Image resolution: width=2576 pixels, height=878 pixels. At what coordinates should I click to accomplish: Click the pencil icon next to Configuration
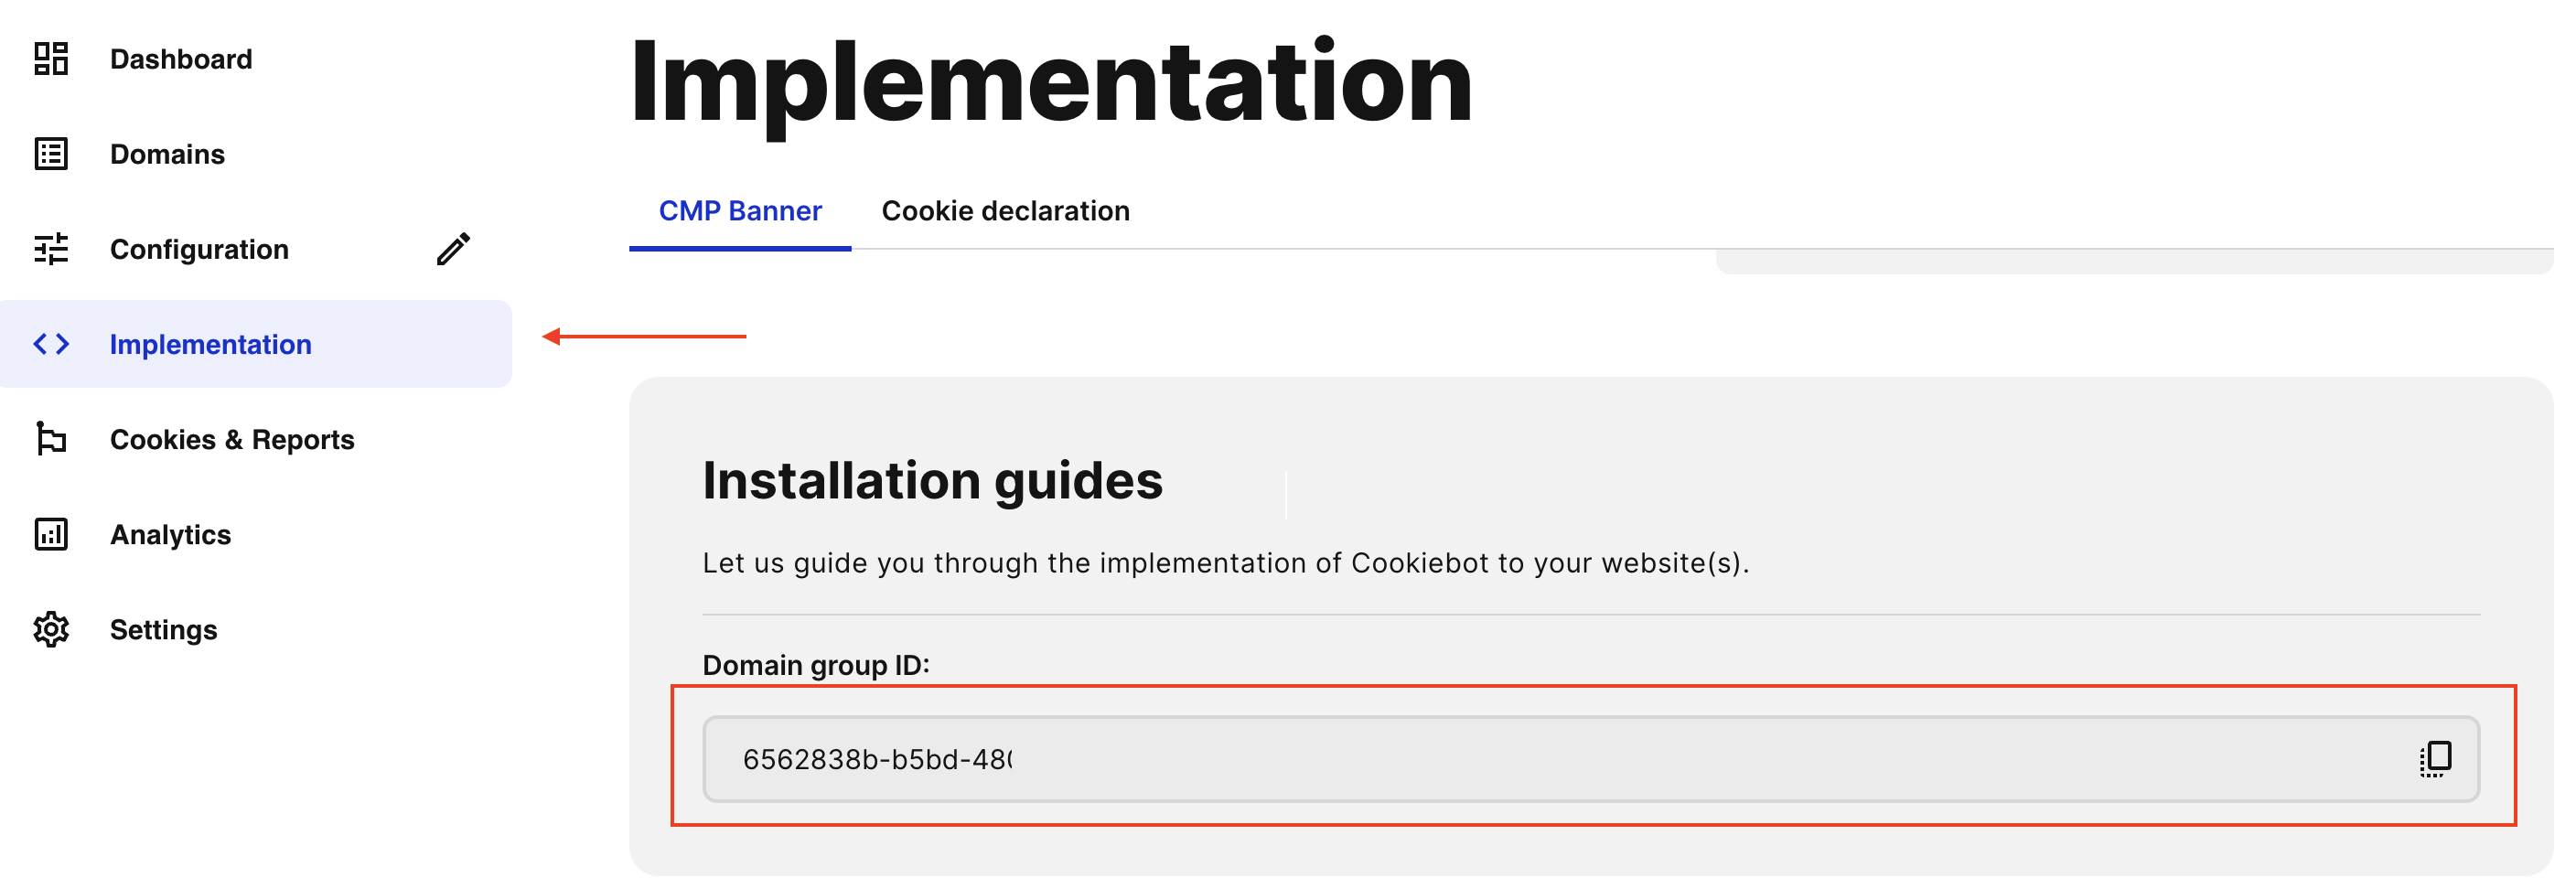click(x=455, y=248)
